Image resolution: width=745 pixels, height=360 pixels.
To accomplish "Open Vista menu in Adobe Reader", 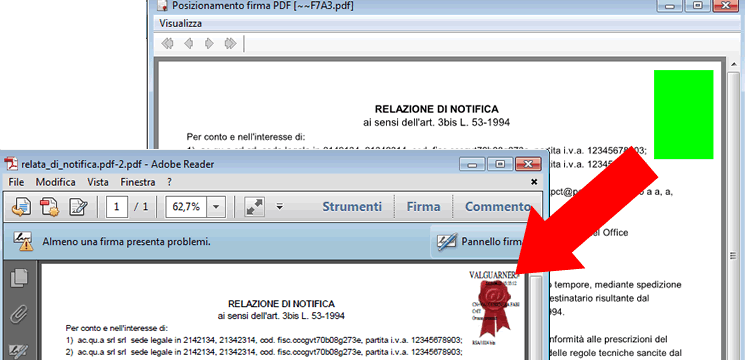I will (98, 182).
